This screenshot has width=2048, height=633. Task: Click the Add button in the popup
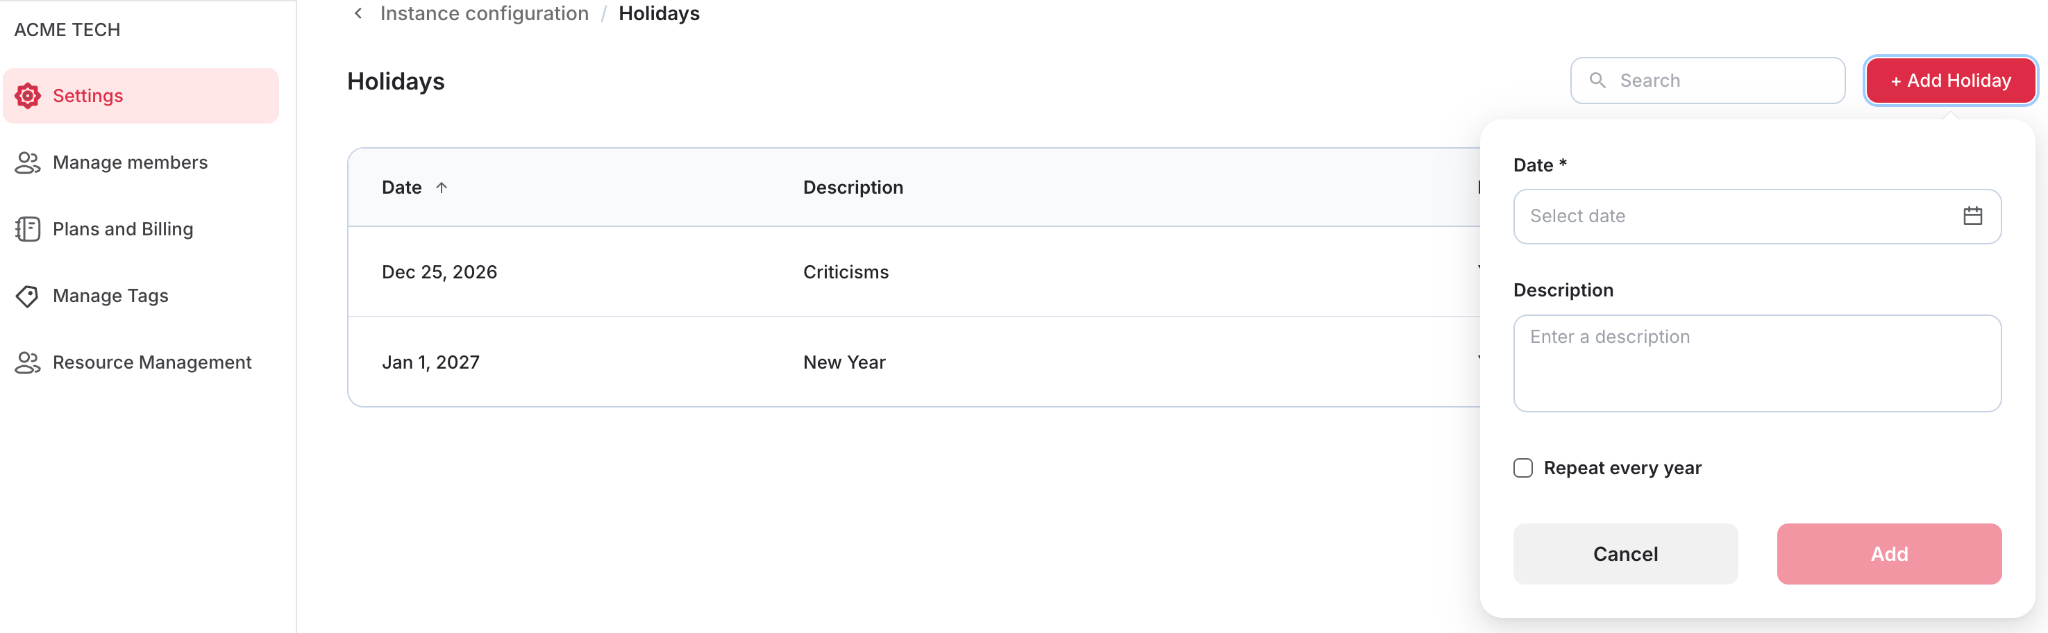[1889, 554]
